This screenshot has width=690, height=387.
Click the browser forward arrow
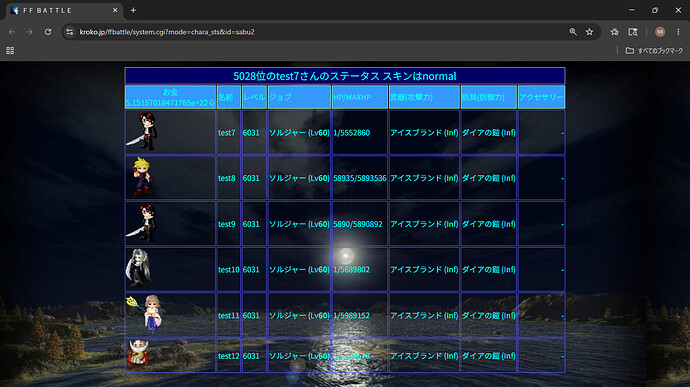click(29, 32)
